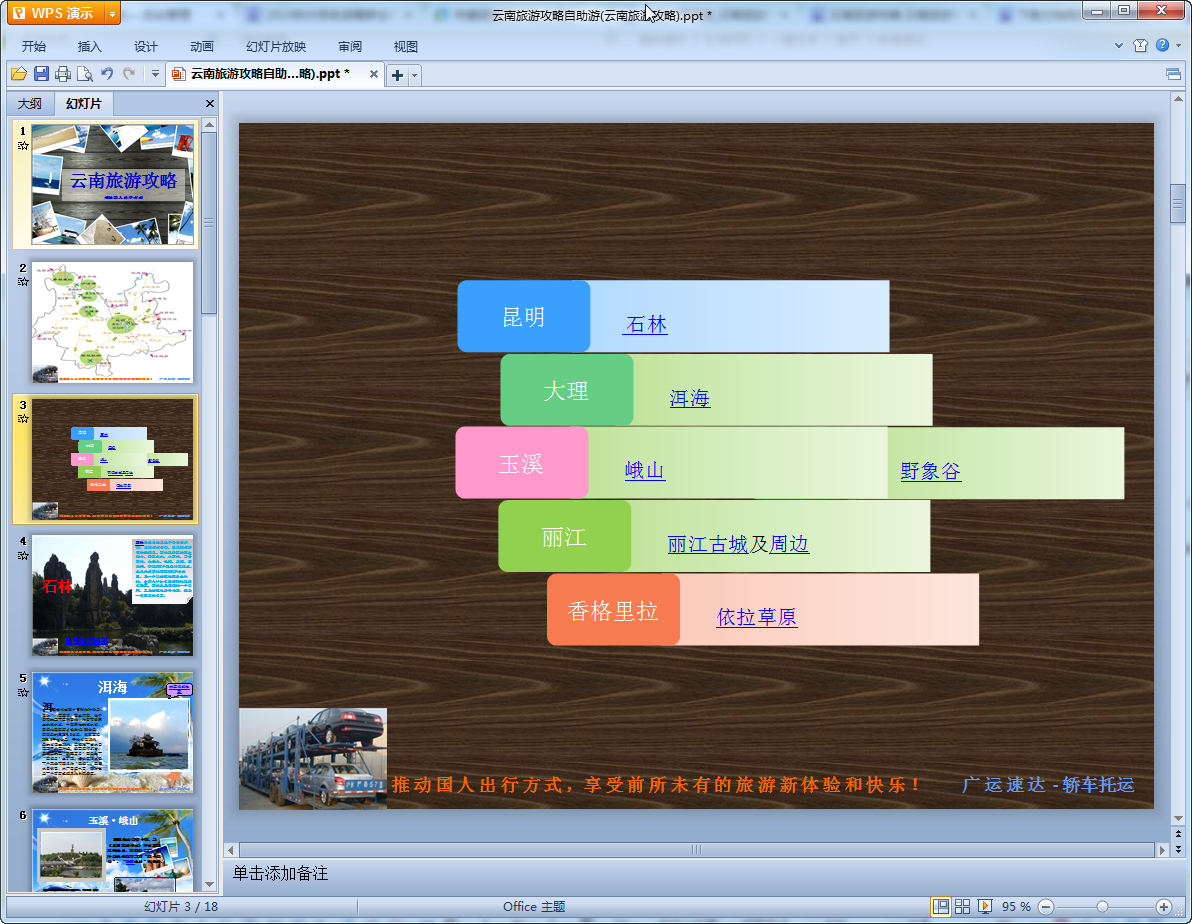Image resolution: width=1192 pixels, height=924 pixels.
Task: Open the WPS 演示 application menu dropdown arrow
Action: (112, 13)
